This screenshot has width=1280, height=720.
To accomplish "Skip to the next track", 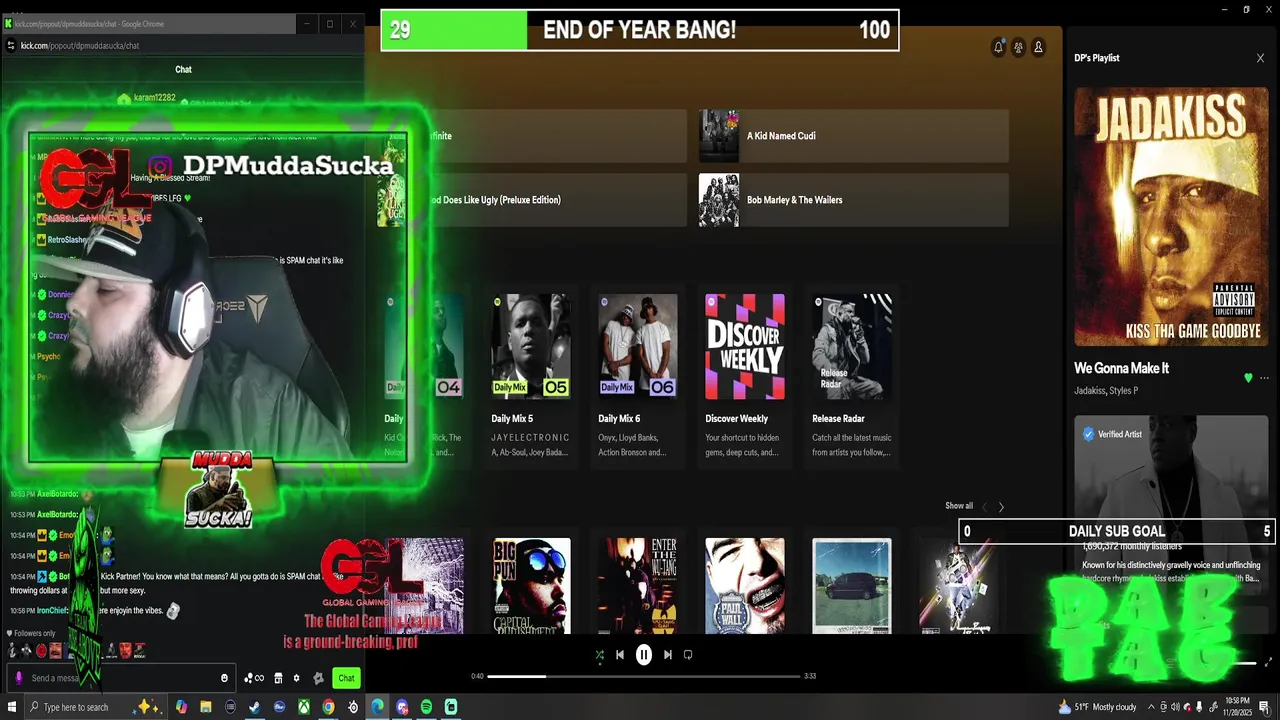I will [668, 655].
